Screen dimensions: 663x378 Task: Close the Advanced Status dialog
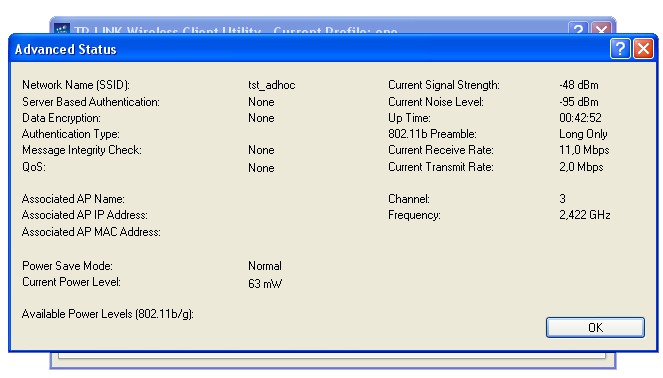pyautogui.click(x=643, y=49)
